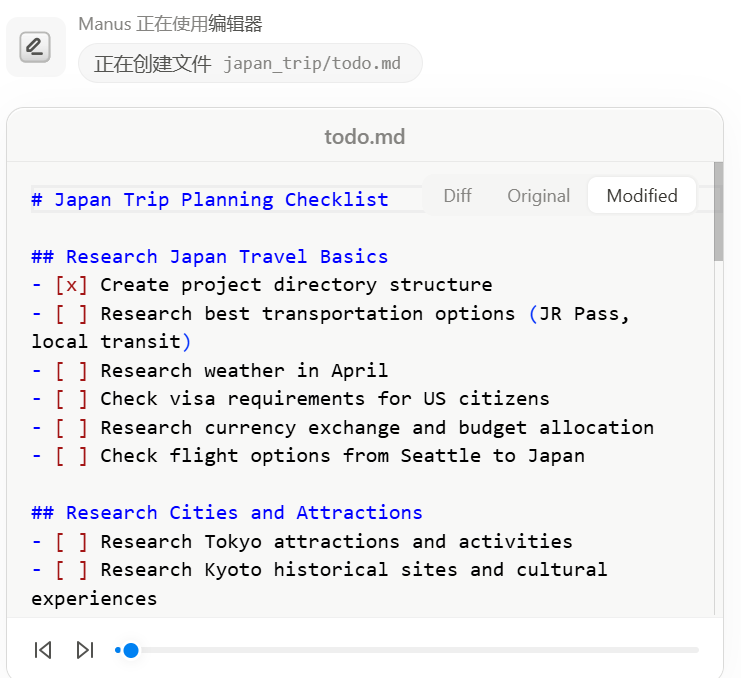Screen dimensions: 741x678
Task: Click the checked box for Create project directory
Action: click(x=71, y=285)
